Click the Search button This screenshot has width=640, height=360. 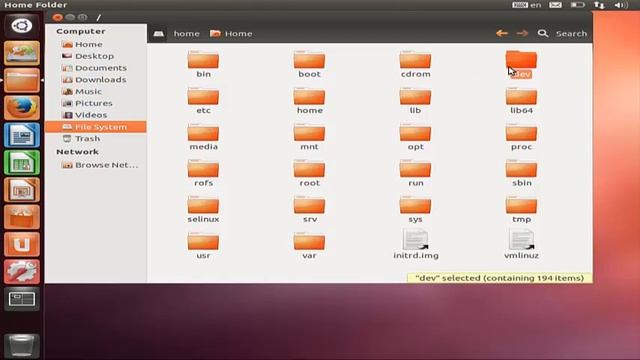(562, 33)
